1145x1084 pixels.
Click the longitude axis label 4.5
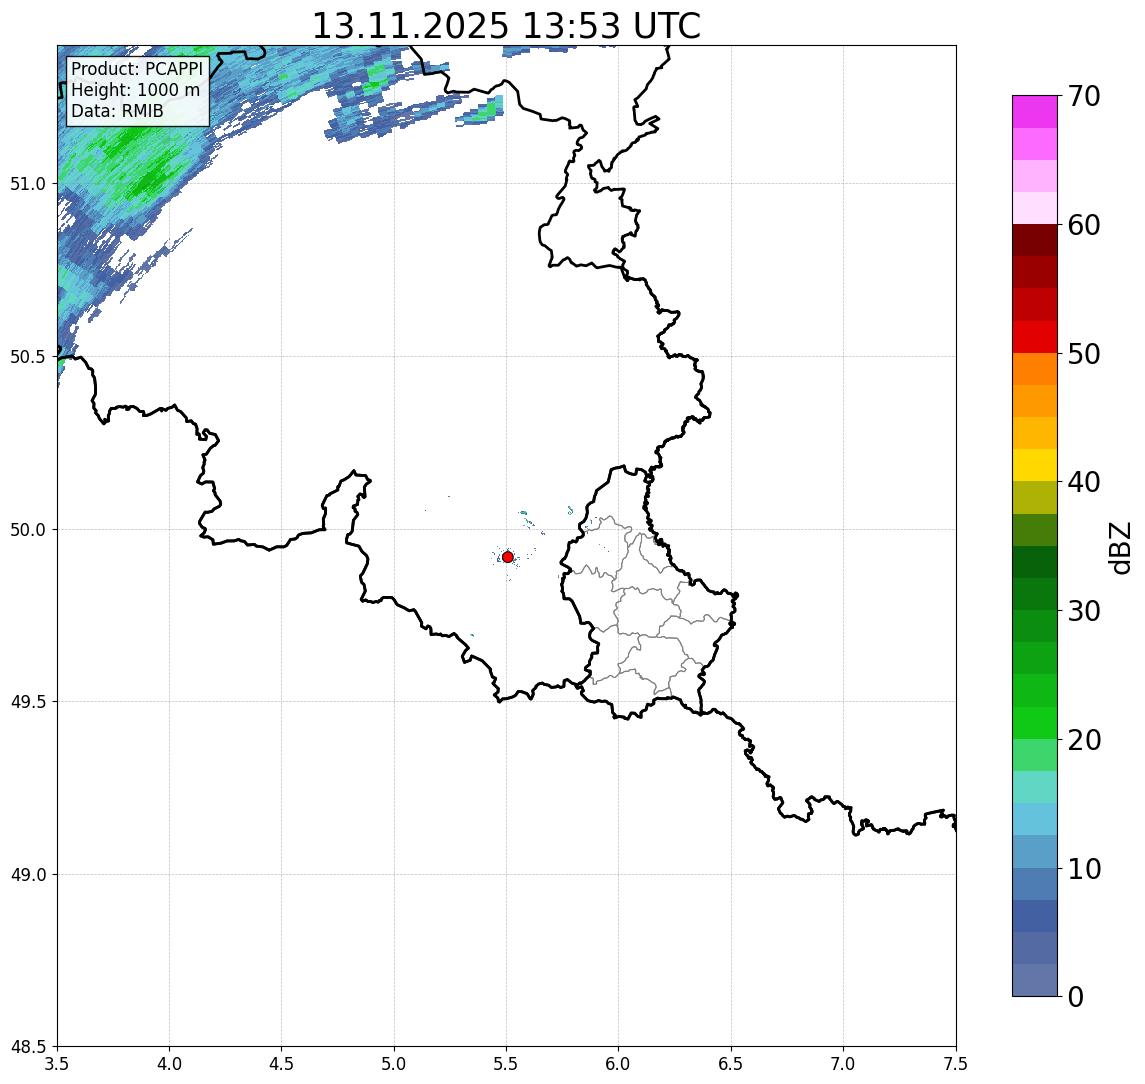pyautogui.click(x=282, y=1064)
